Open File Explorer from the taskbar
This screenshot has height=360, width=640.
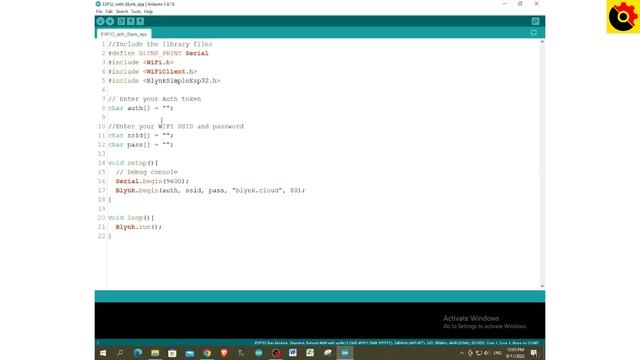(x=155, y=353)
